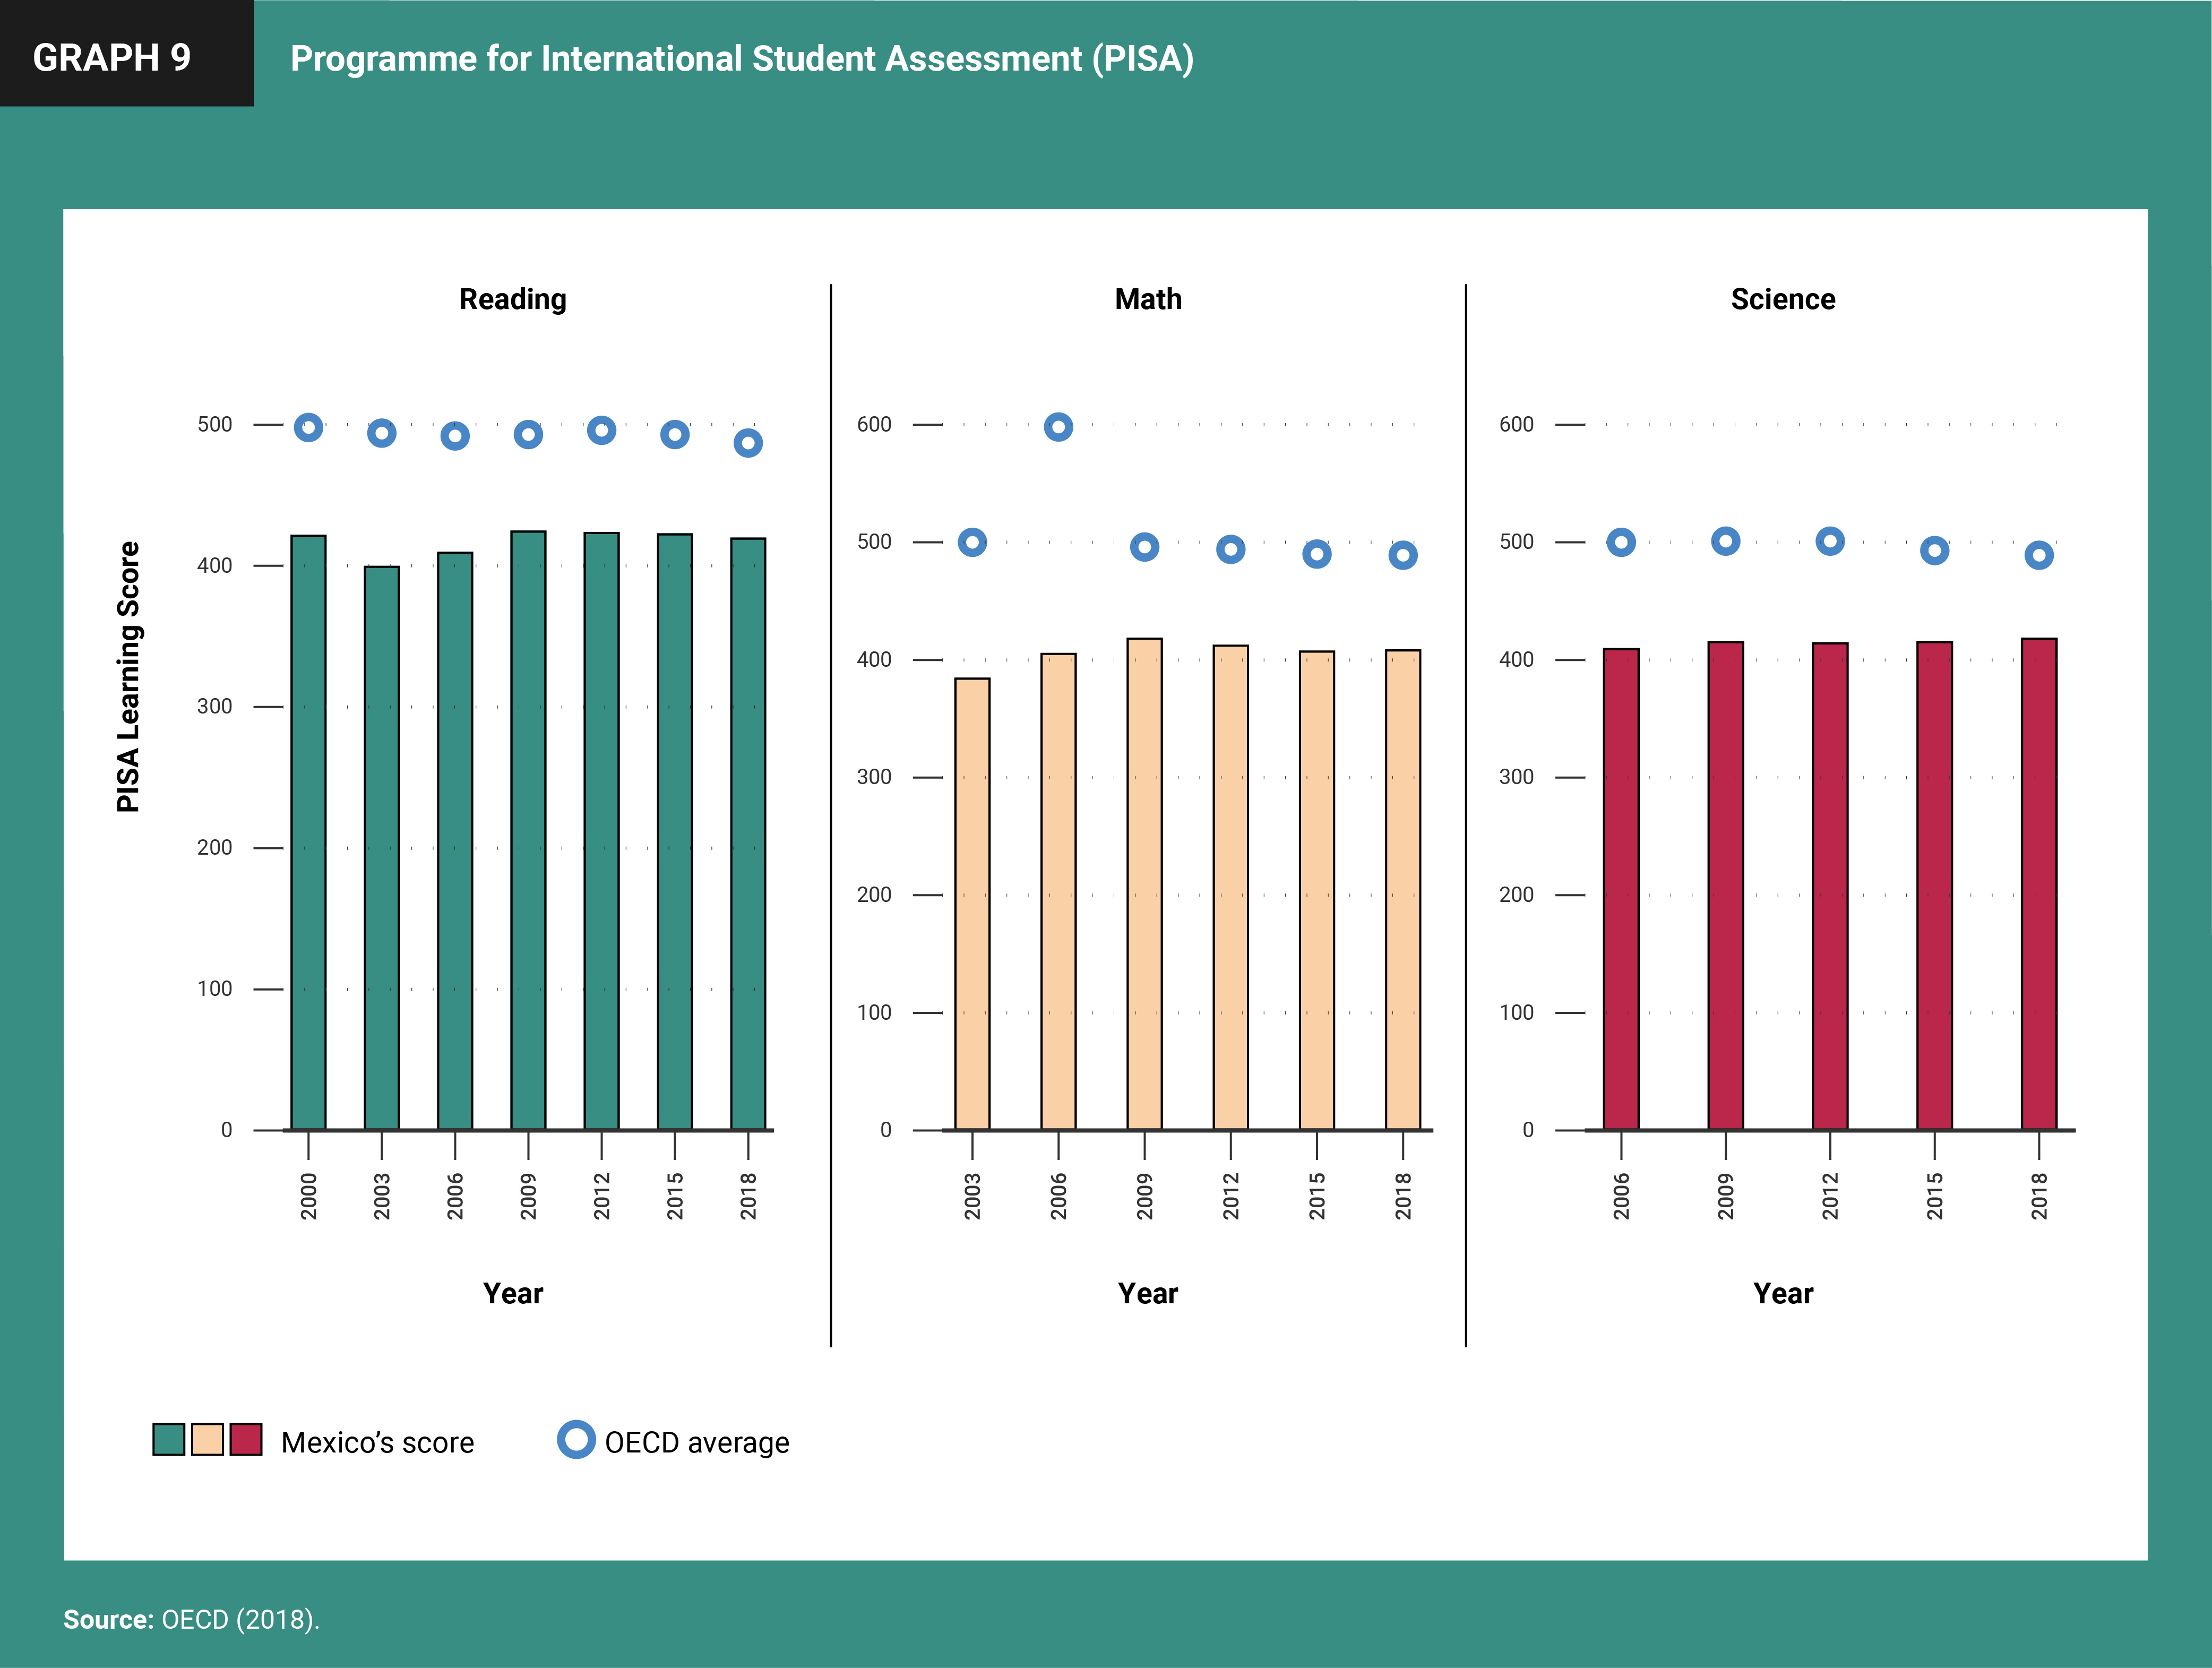Select the green Mexico's score legend swatch
2212x1668 pixels.
[169, 1439]
